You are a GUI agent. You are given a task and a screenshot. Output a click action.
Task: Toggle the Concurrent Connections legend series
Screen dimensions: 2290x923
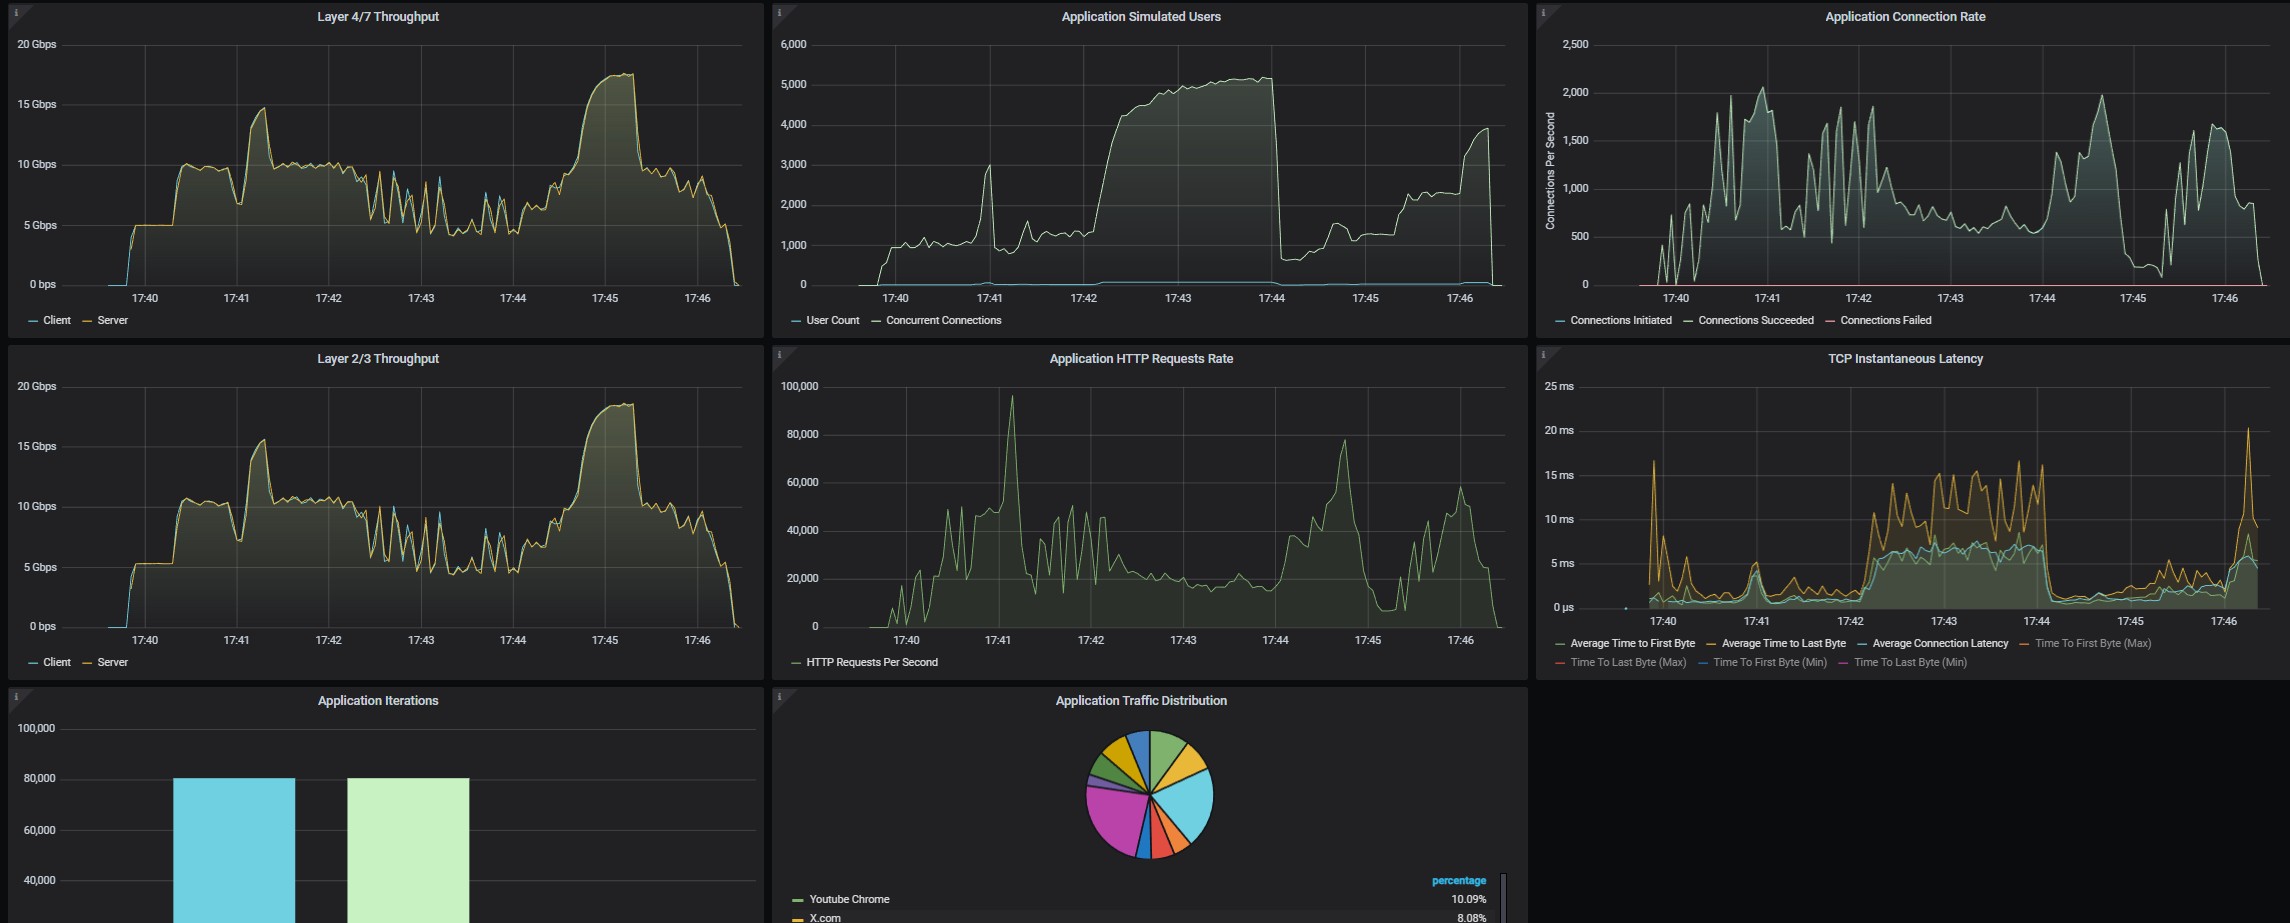pyautogui.click(x=943, y=321)
